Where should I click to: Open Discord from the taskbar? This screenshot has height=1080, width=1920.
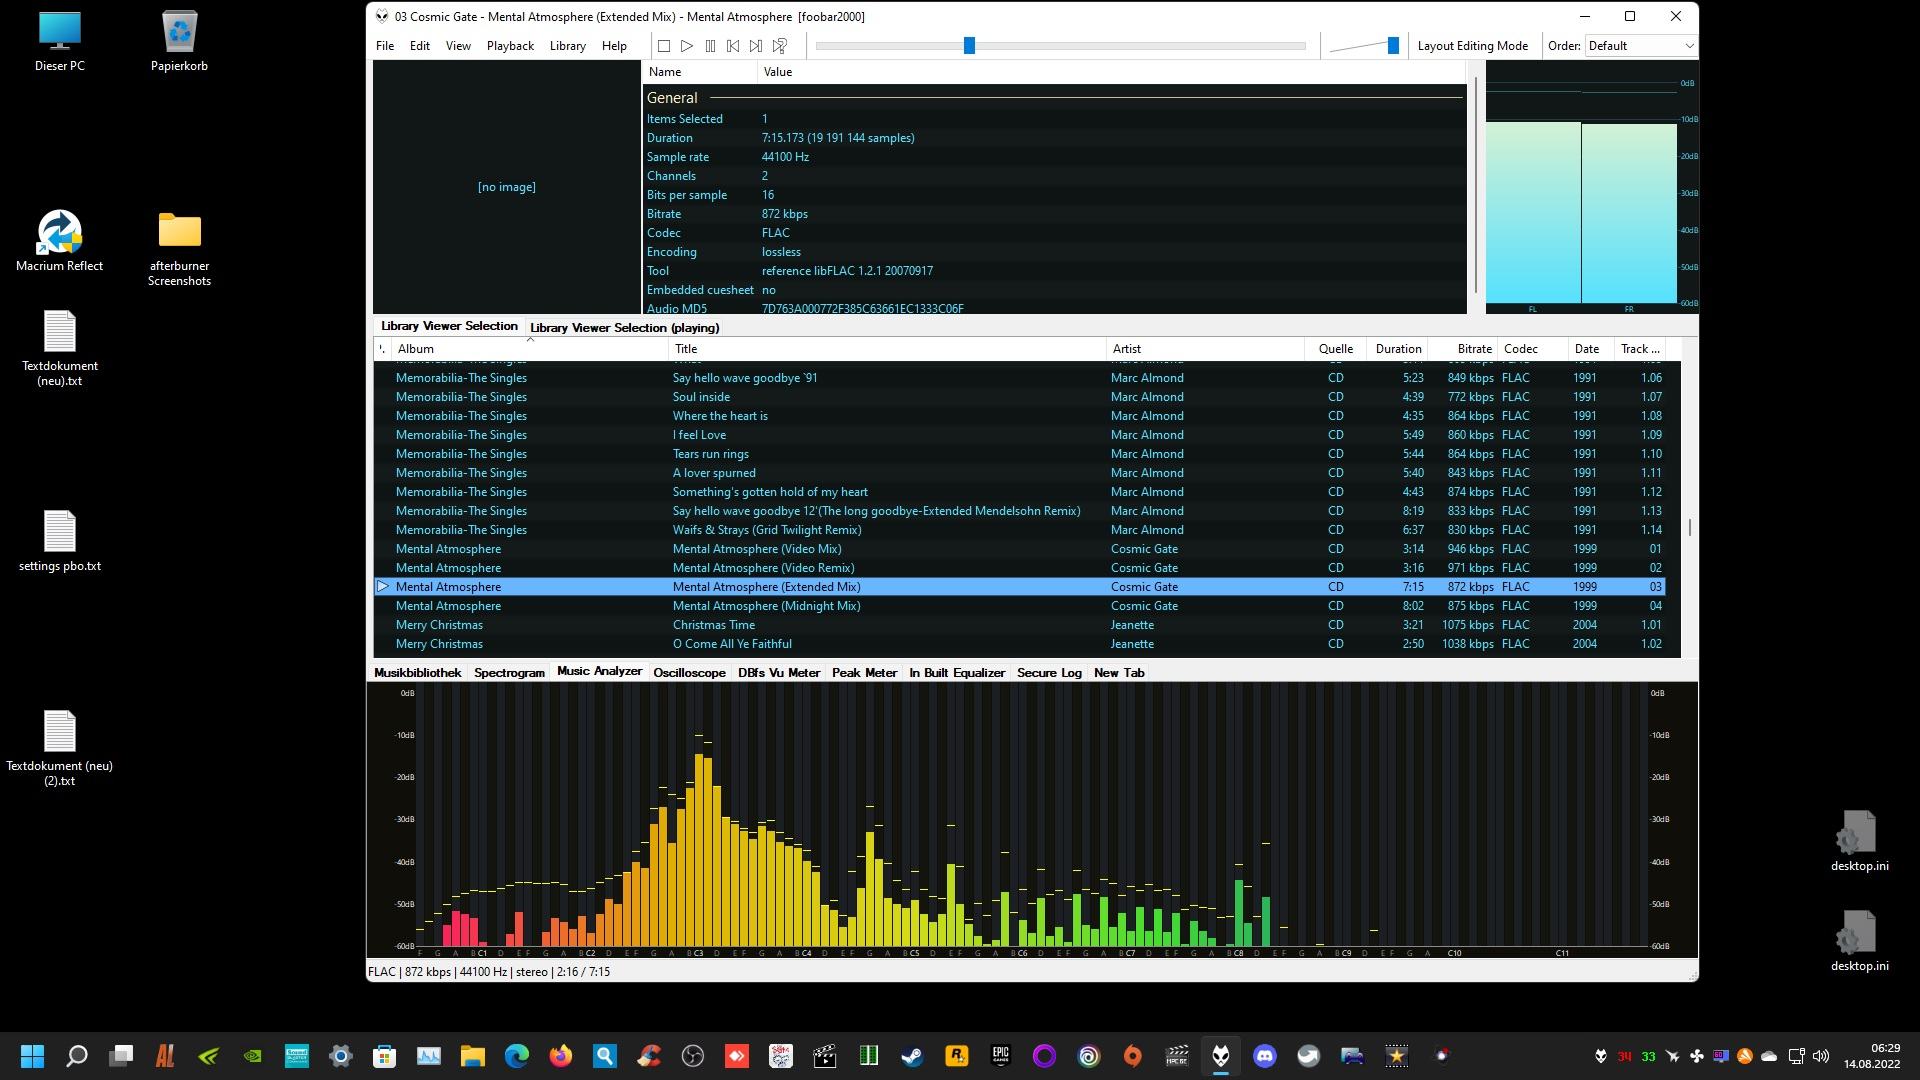tap(1264, 1056)
